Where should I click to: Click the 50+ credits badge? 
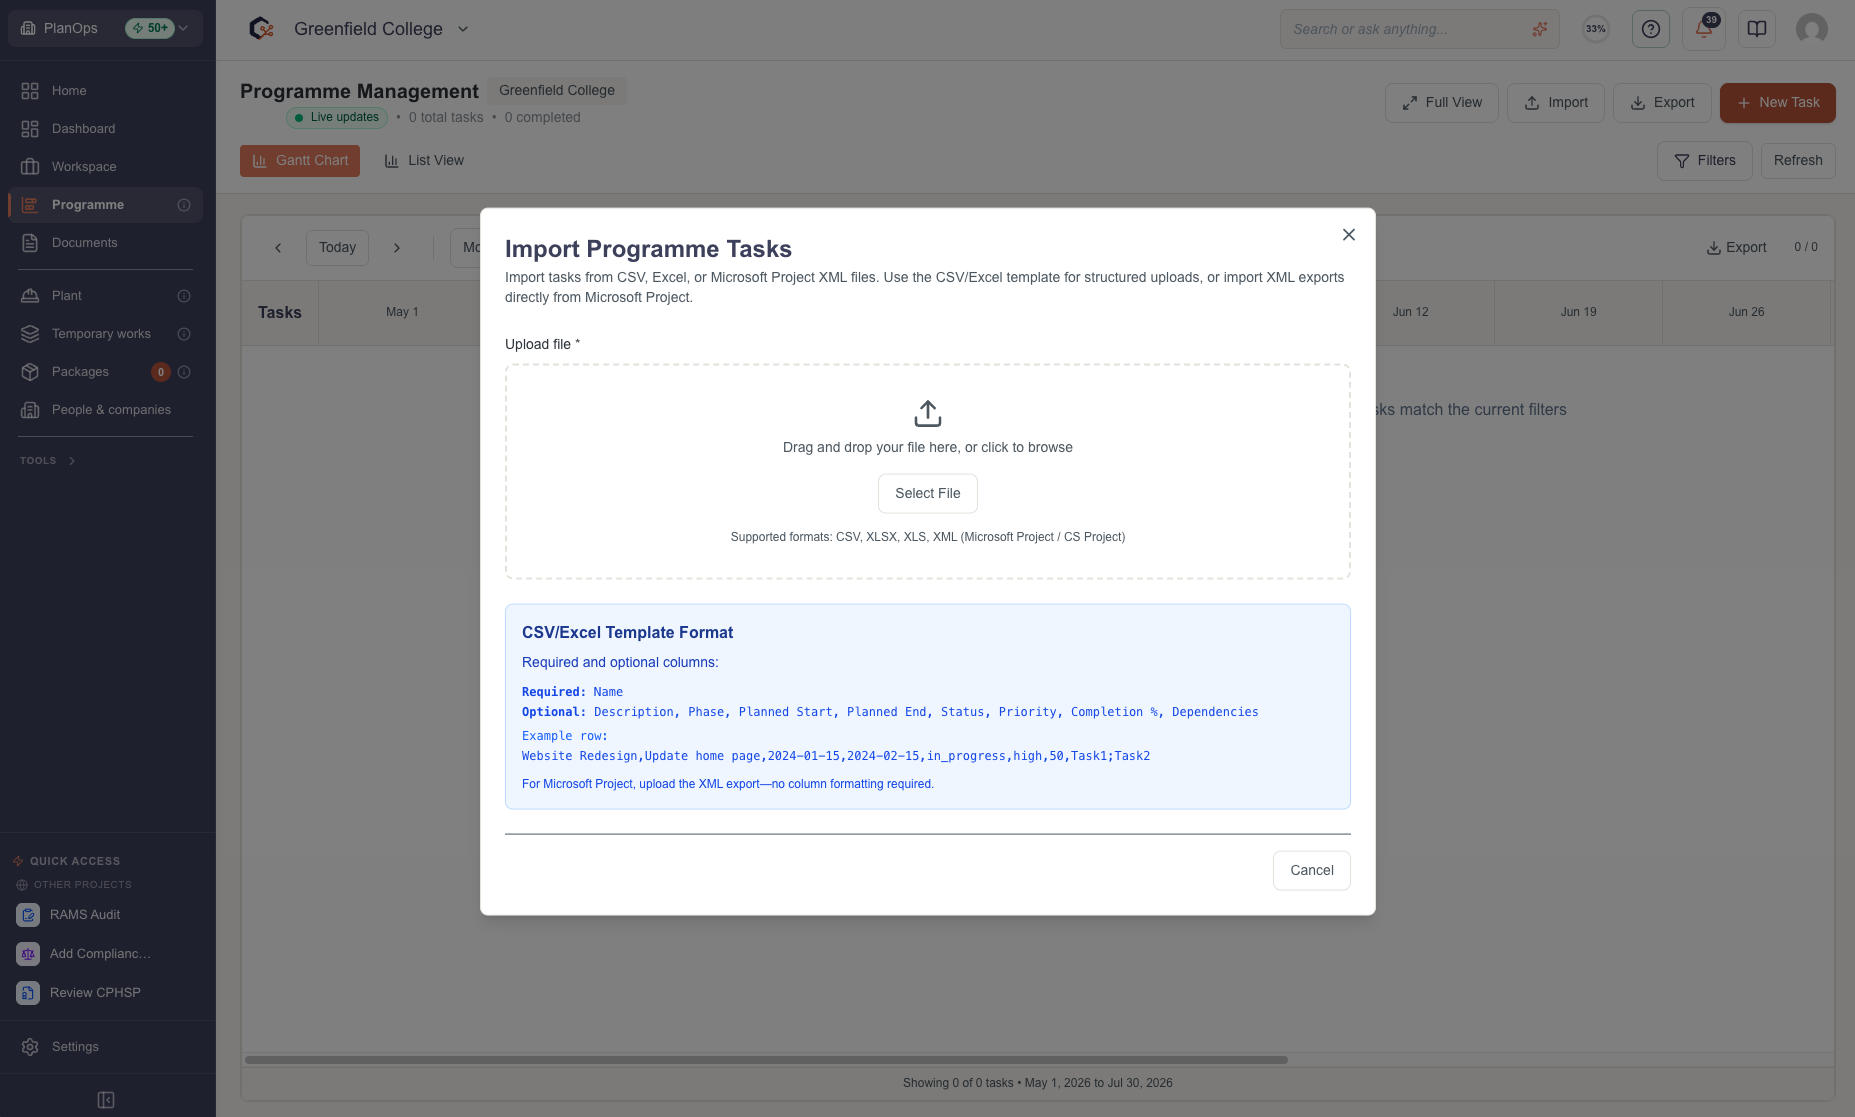pyautogui.click(x=151, y=28)
